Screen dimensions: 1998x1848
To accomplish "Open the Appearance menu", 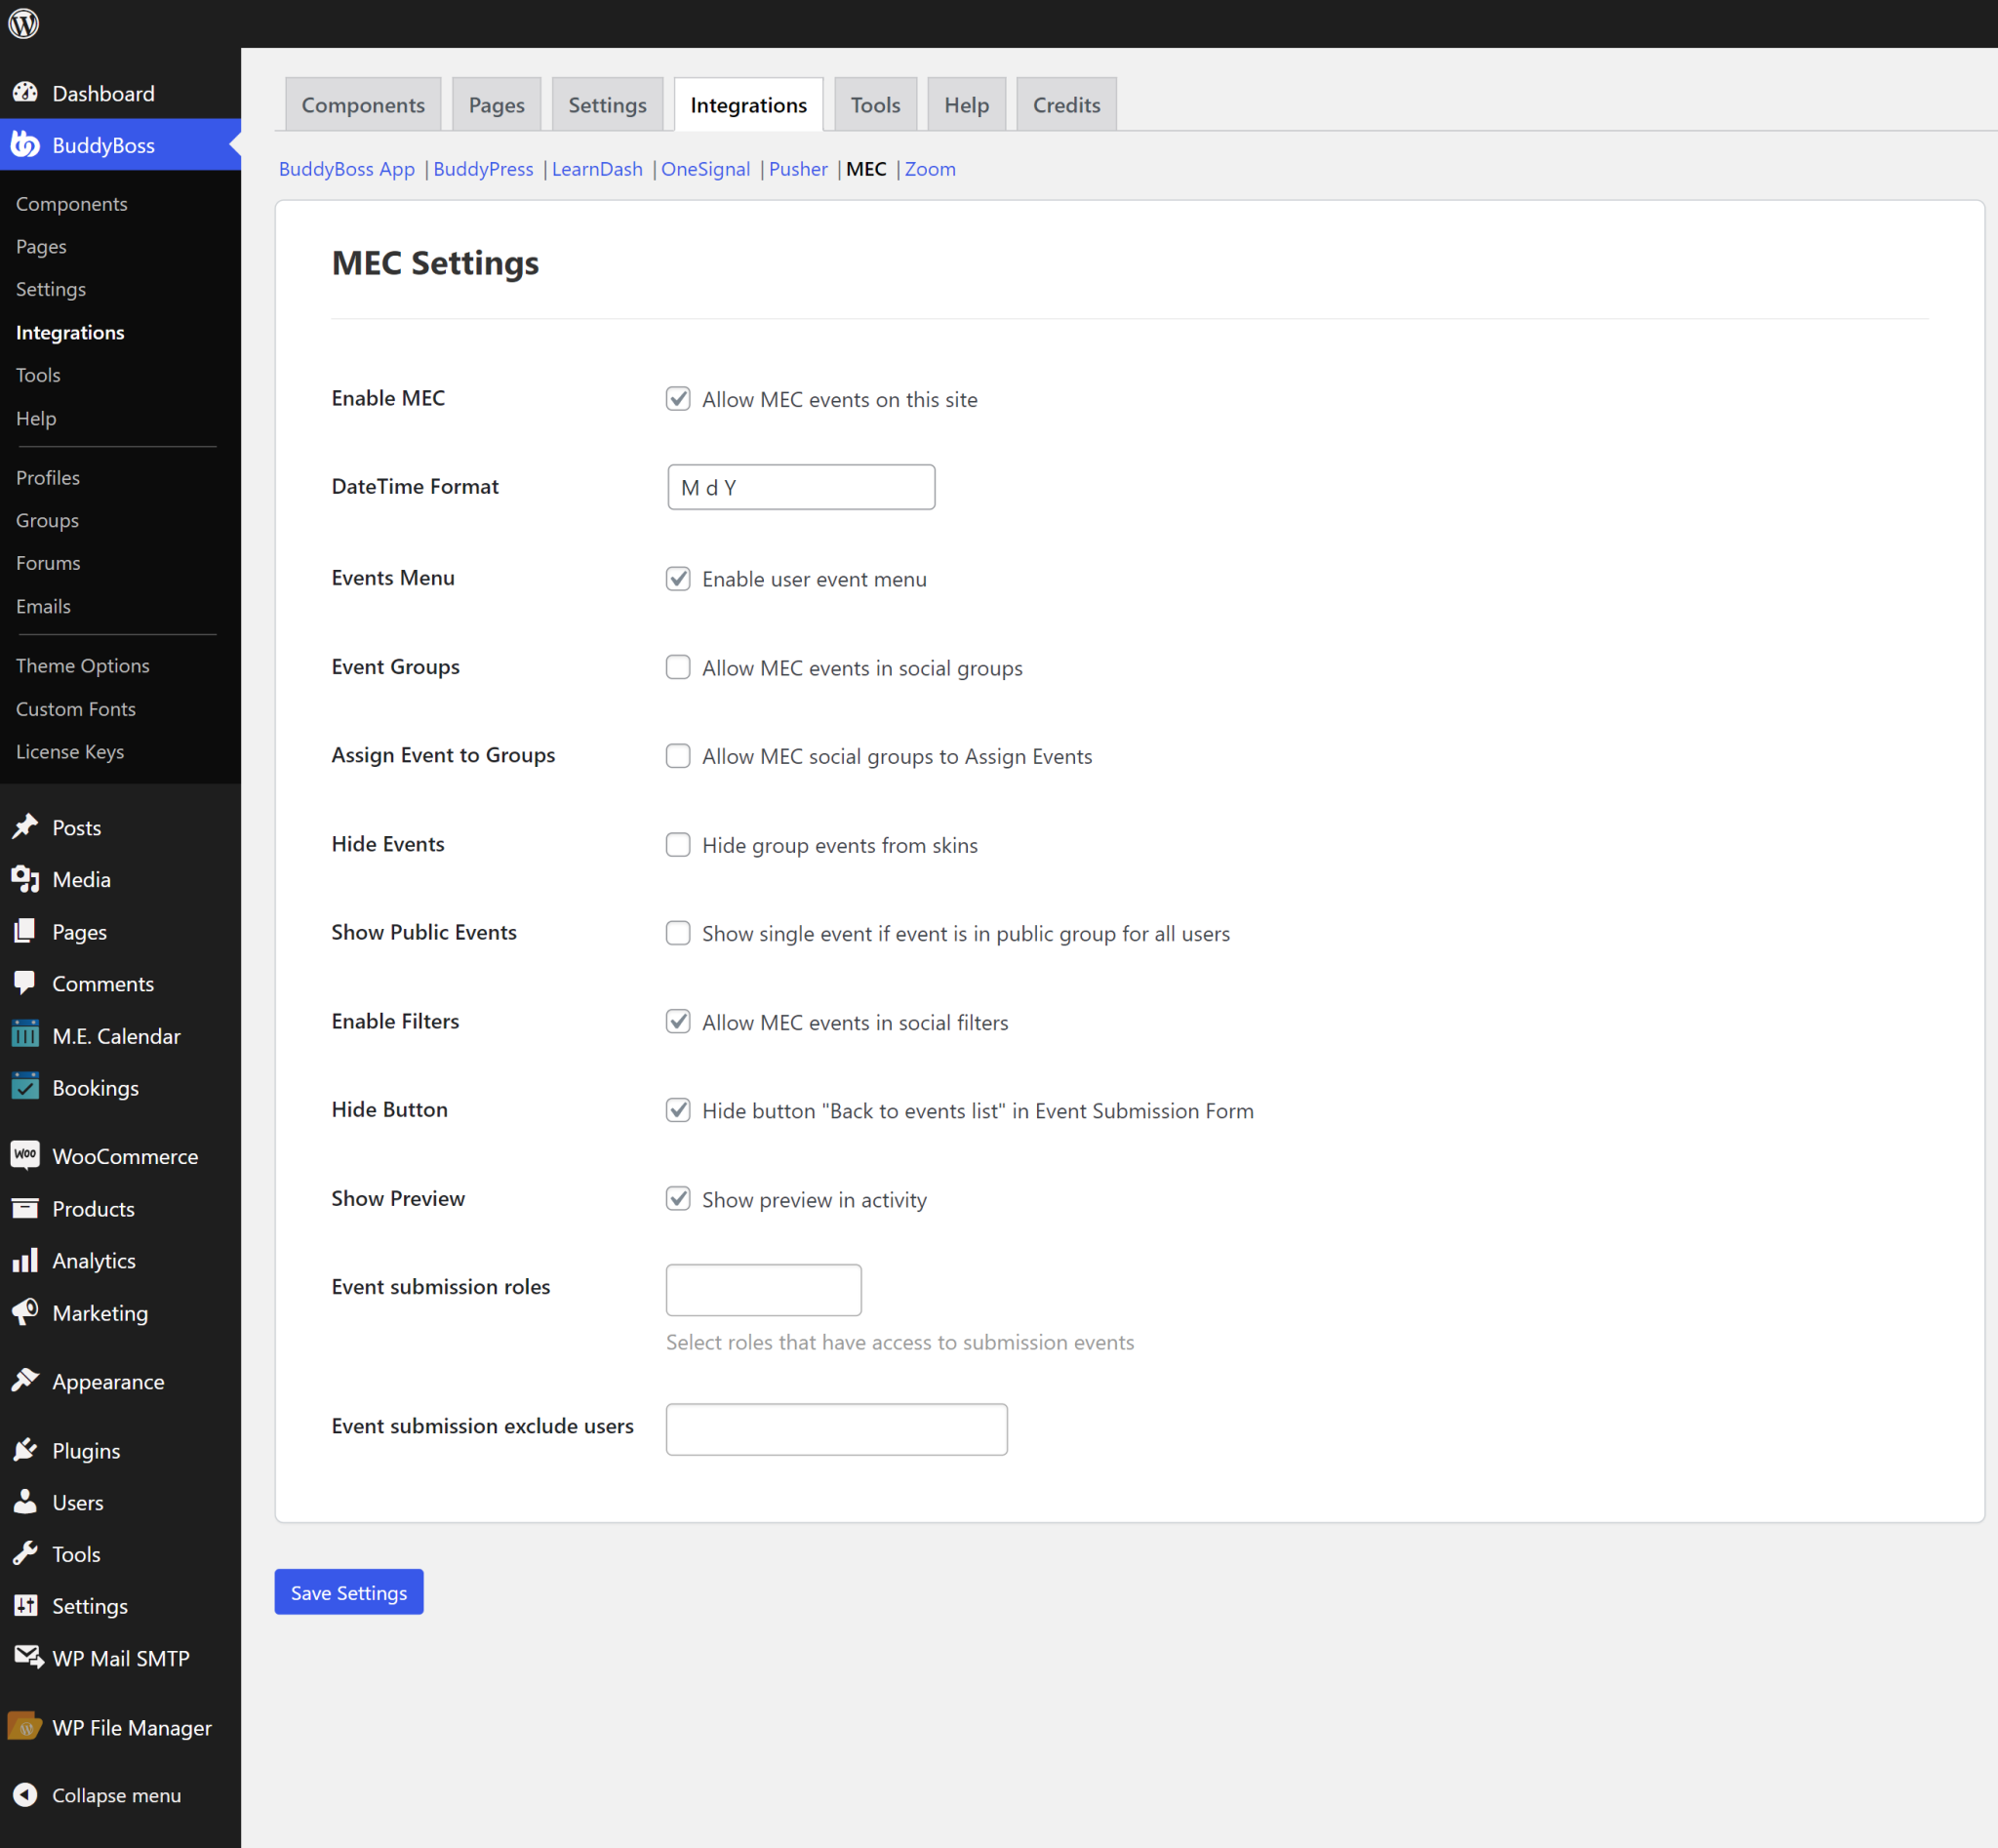I will pyautogui.click(x=108, y=1381).
